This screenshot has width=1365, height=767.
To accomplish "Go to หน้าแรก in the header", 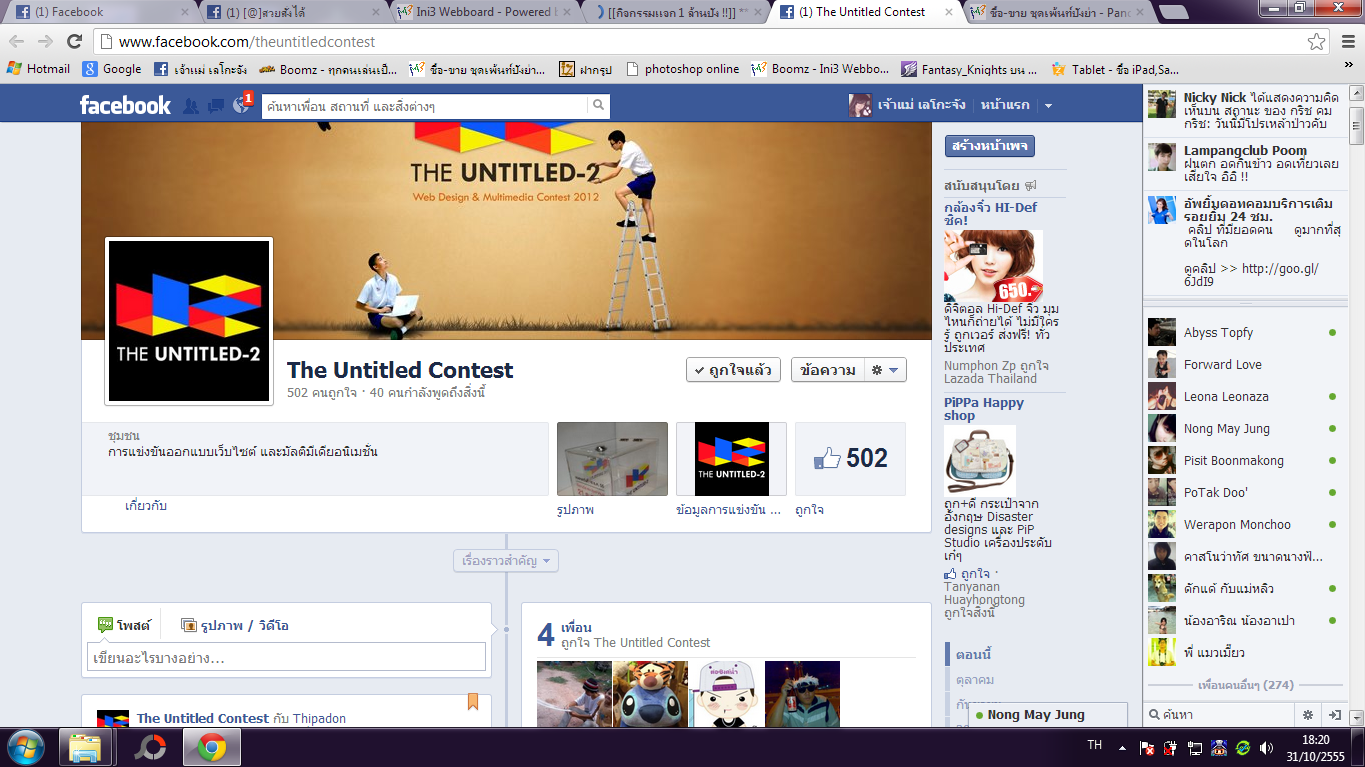I will (x=1005, y=105).
